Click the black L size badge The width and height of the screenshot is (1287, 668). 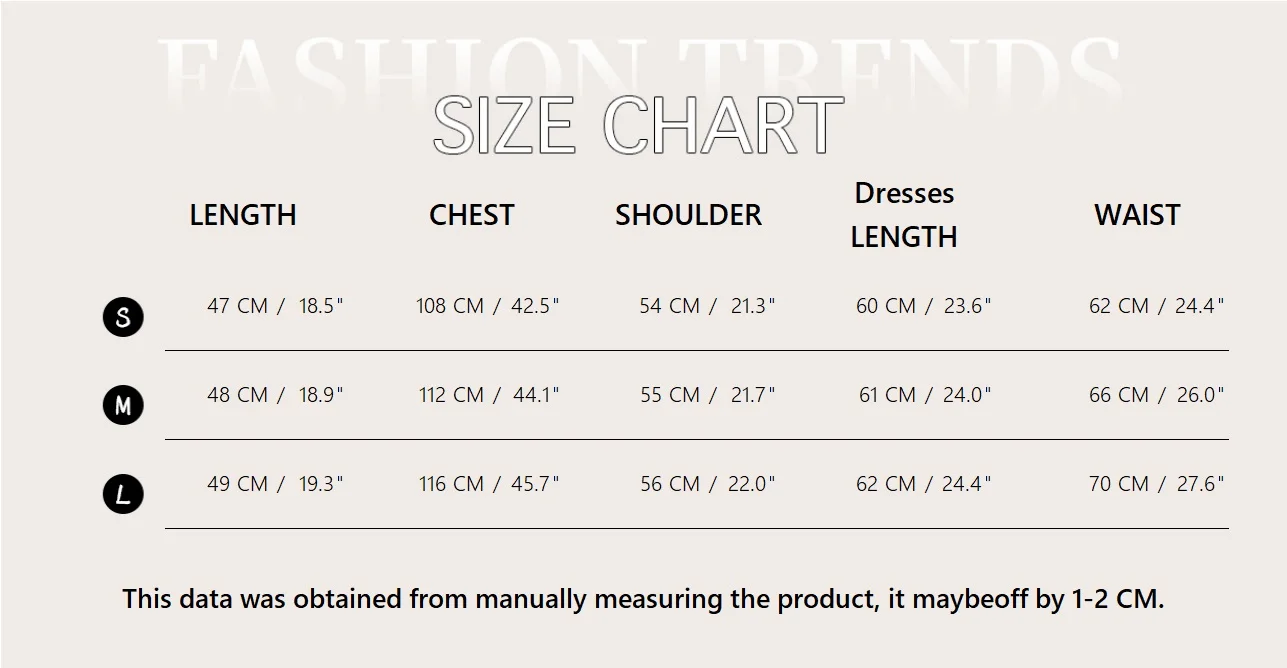point(123,494)
